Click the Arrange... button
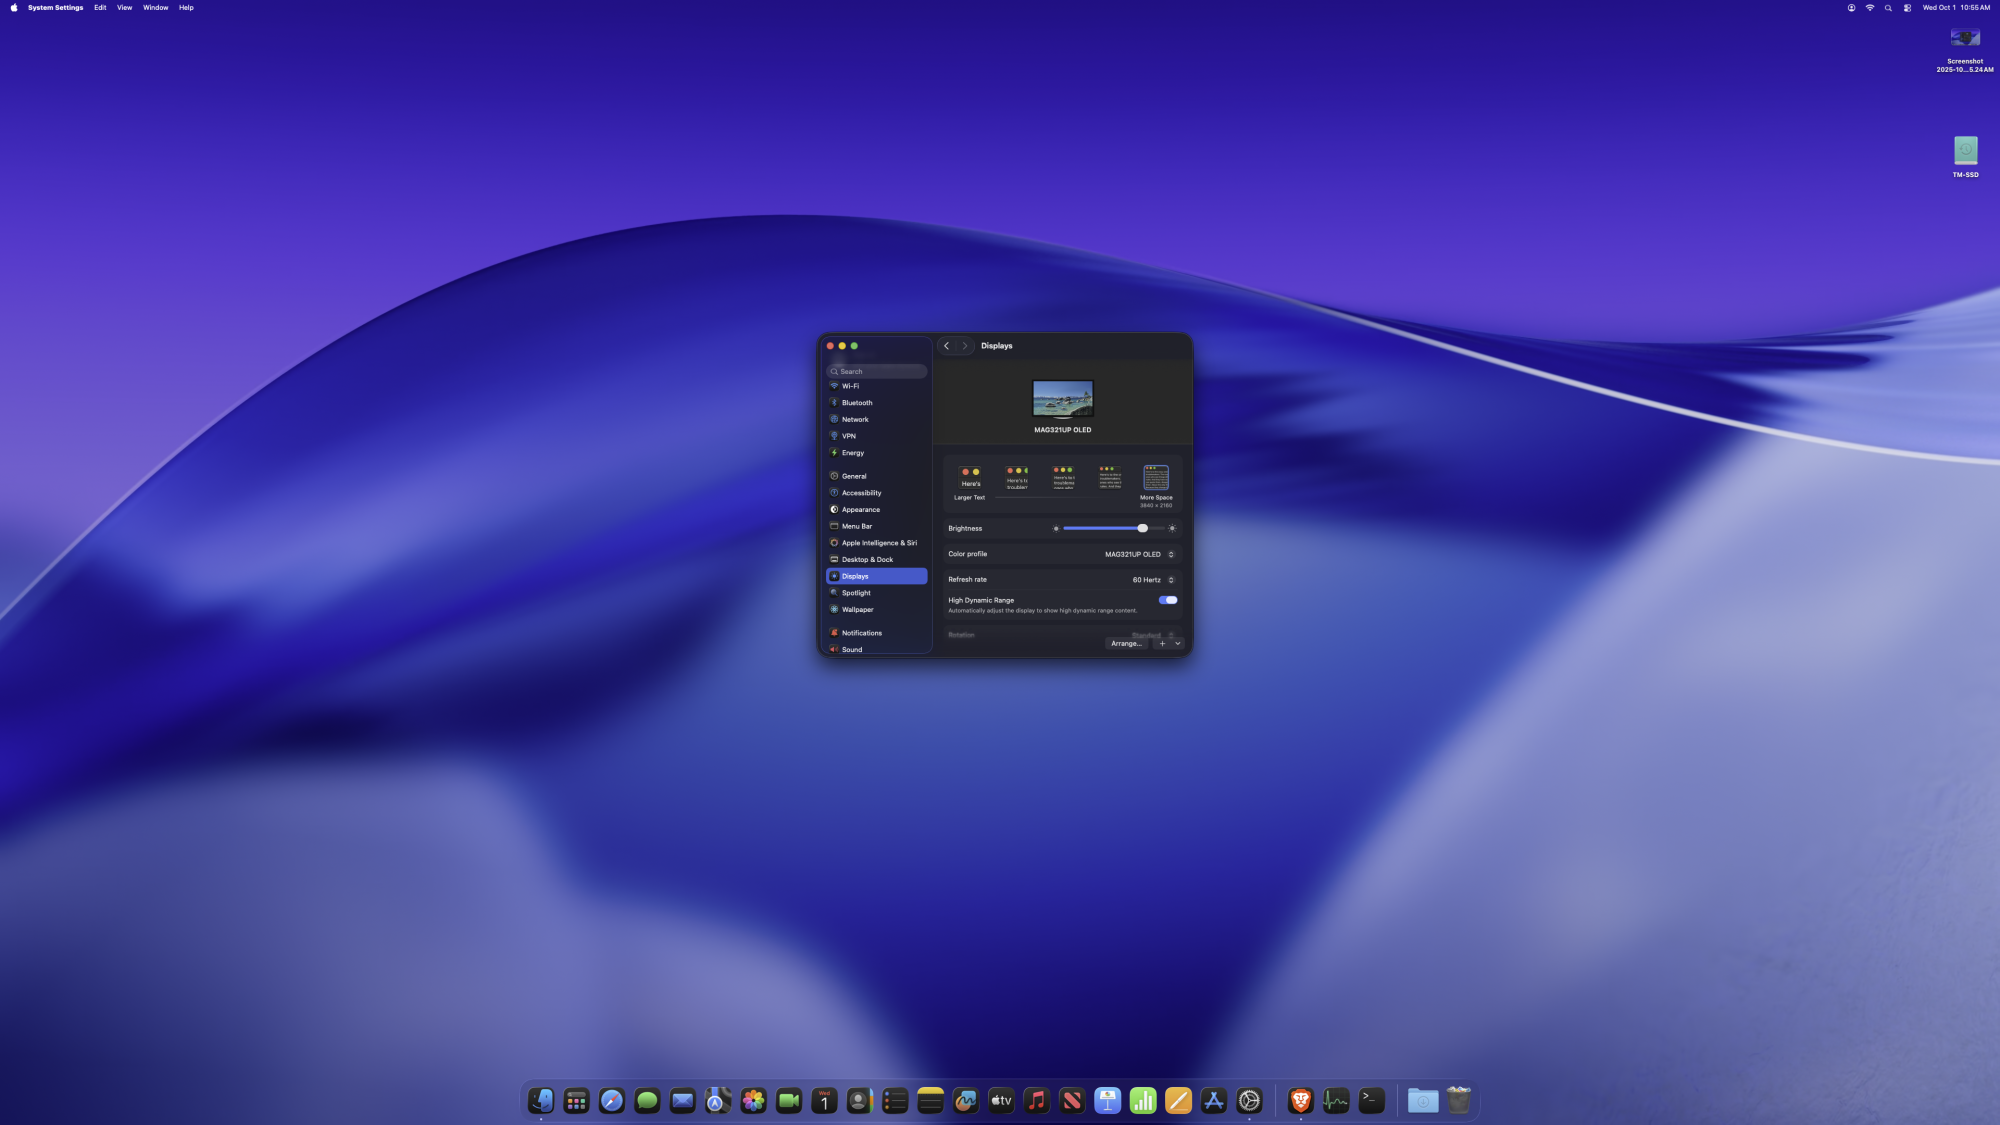The image size is (2000, 1125). 1125,644
